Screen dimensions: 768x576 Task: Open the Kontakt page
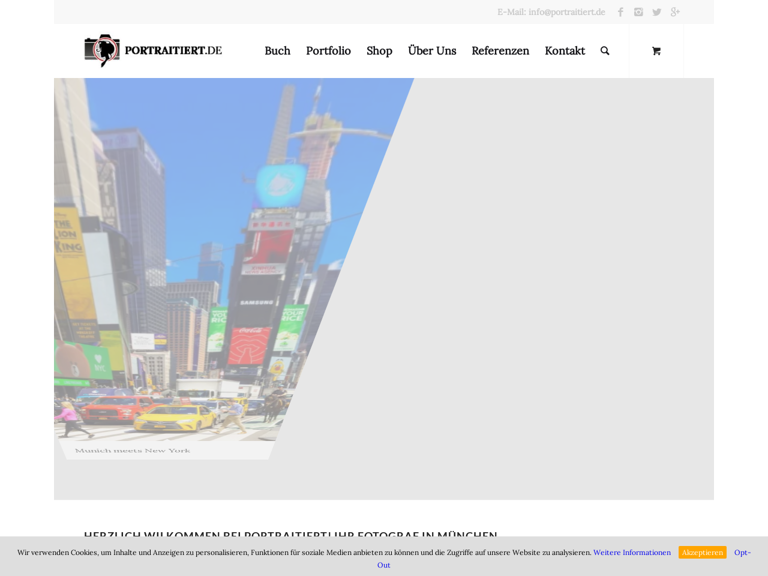click(565, 51)
